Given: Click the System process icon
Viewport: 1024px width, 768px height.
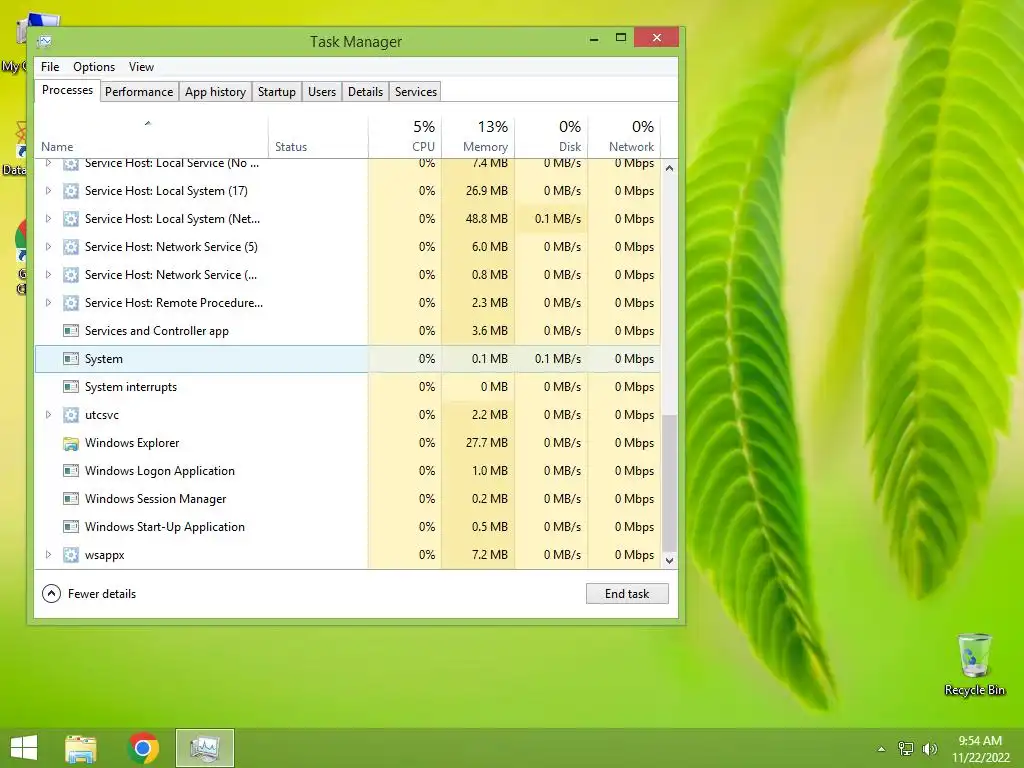Looking at the screenshot, I should 71,359.
